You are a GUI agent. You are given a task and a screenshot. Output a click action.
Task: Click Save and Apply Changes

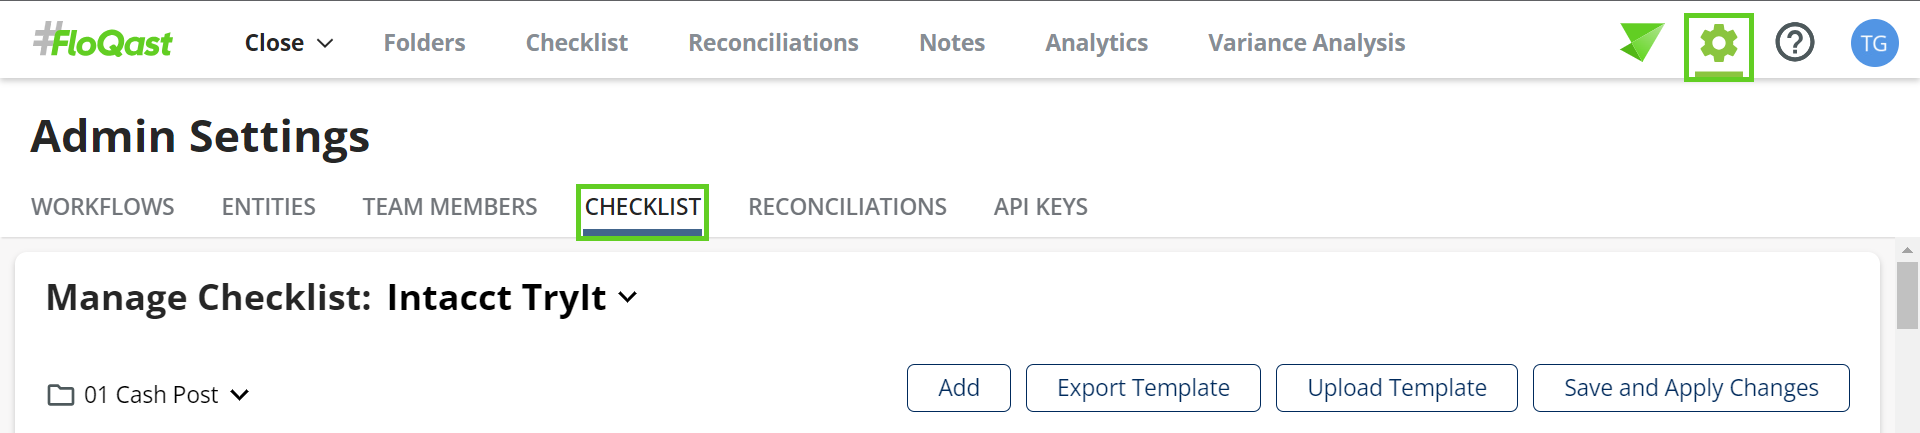pyautogui.click(x=1691, y=388)
